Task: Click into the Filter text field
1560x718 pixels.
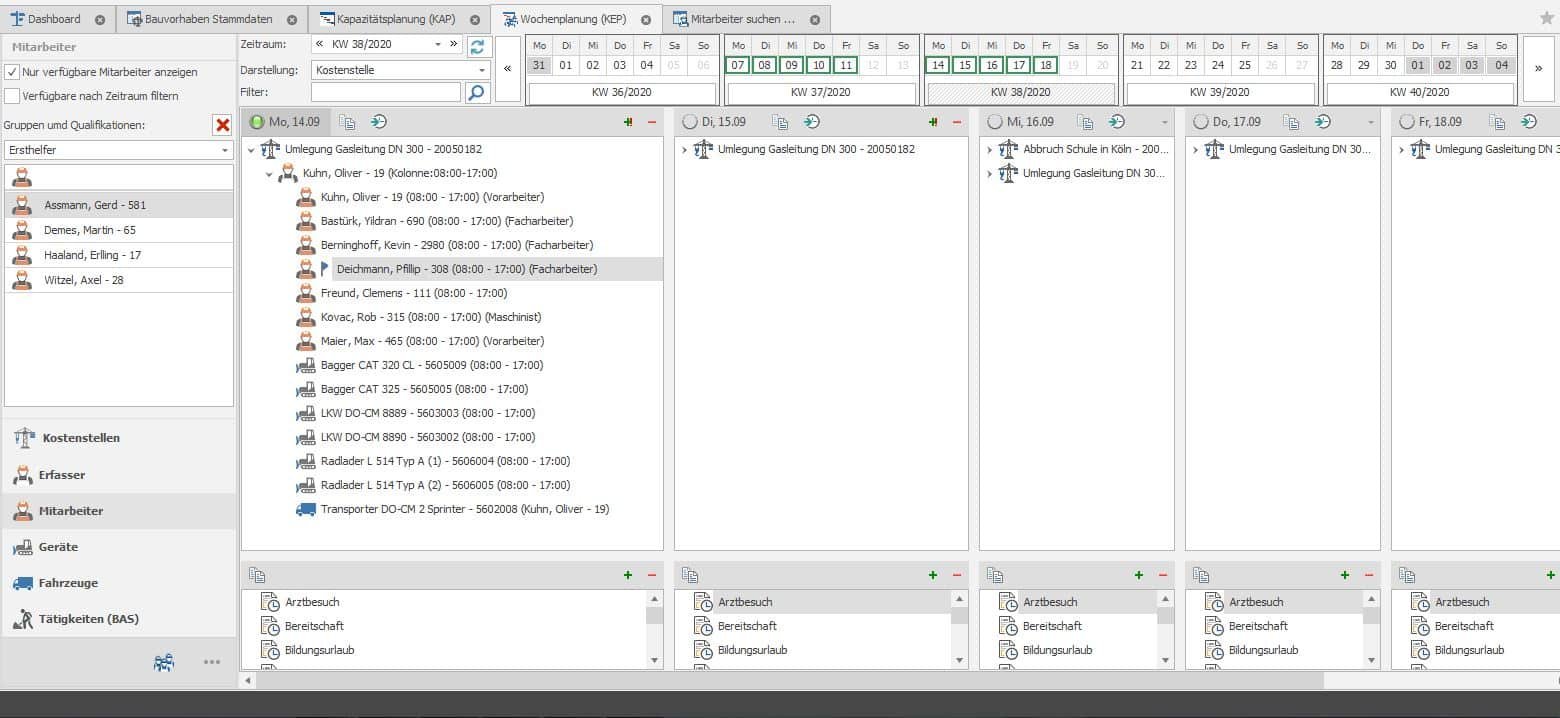Action: (385, 92)
